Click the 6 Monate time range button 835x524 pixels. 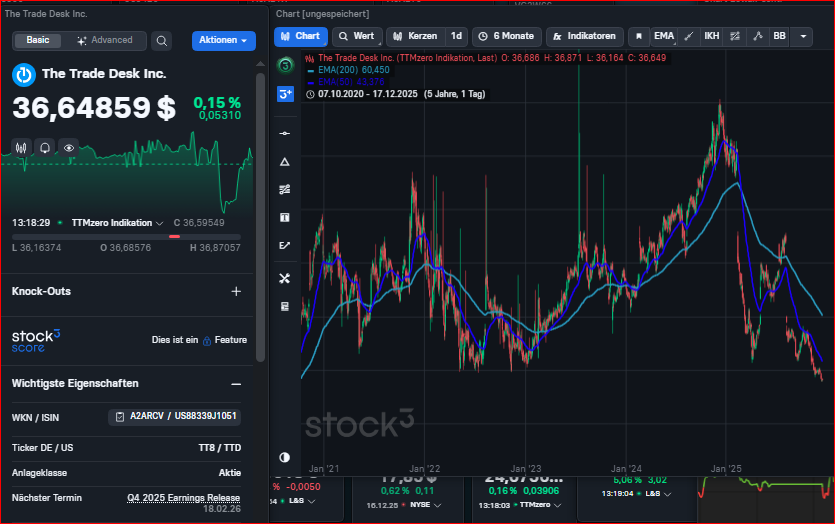506,36
